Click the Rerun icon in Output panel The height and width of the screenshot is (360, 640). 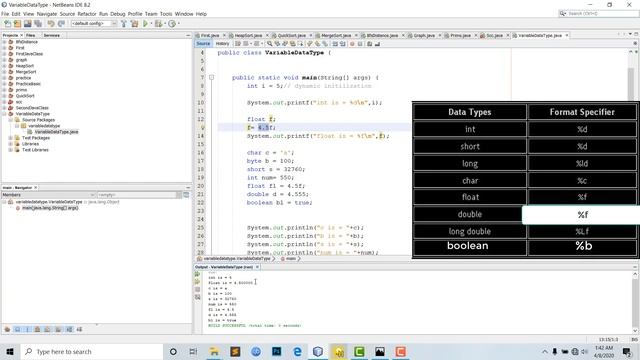[198, 274]
